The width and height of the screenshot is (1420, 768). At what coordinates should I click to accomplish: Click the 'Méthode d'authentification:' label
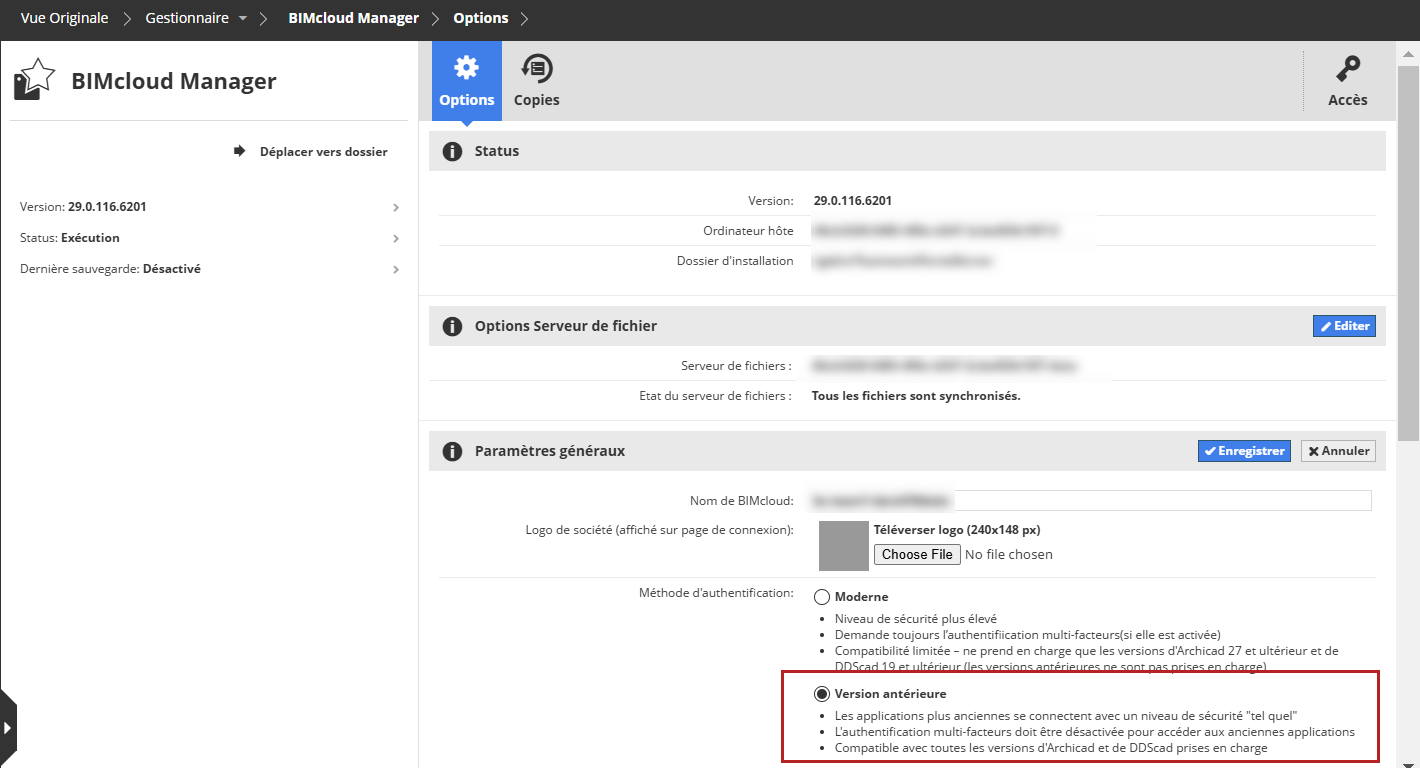[x=716, y=593]
